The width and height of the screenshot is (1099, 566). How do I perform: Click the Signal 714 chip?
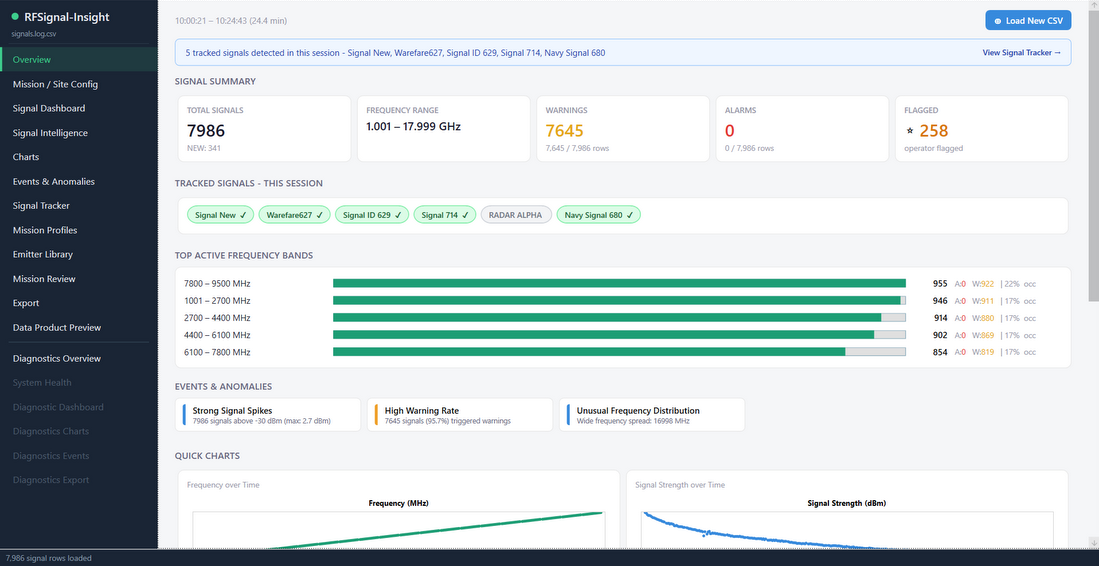pos(445,215)
